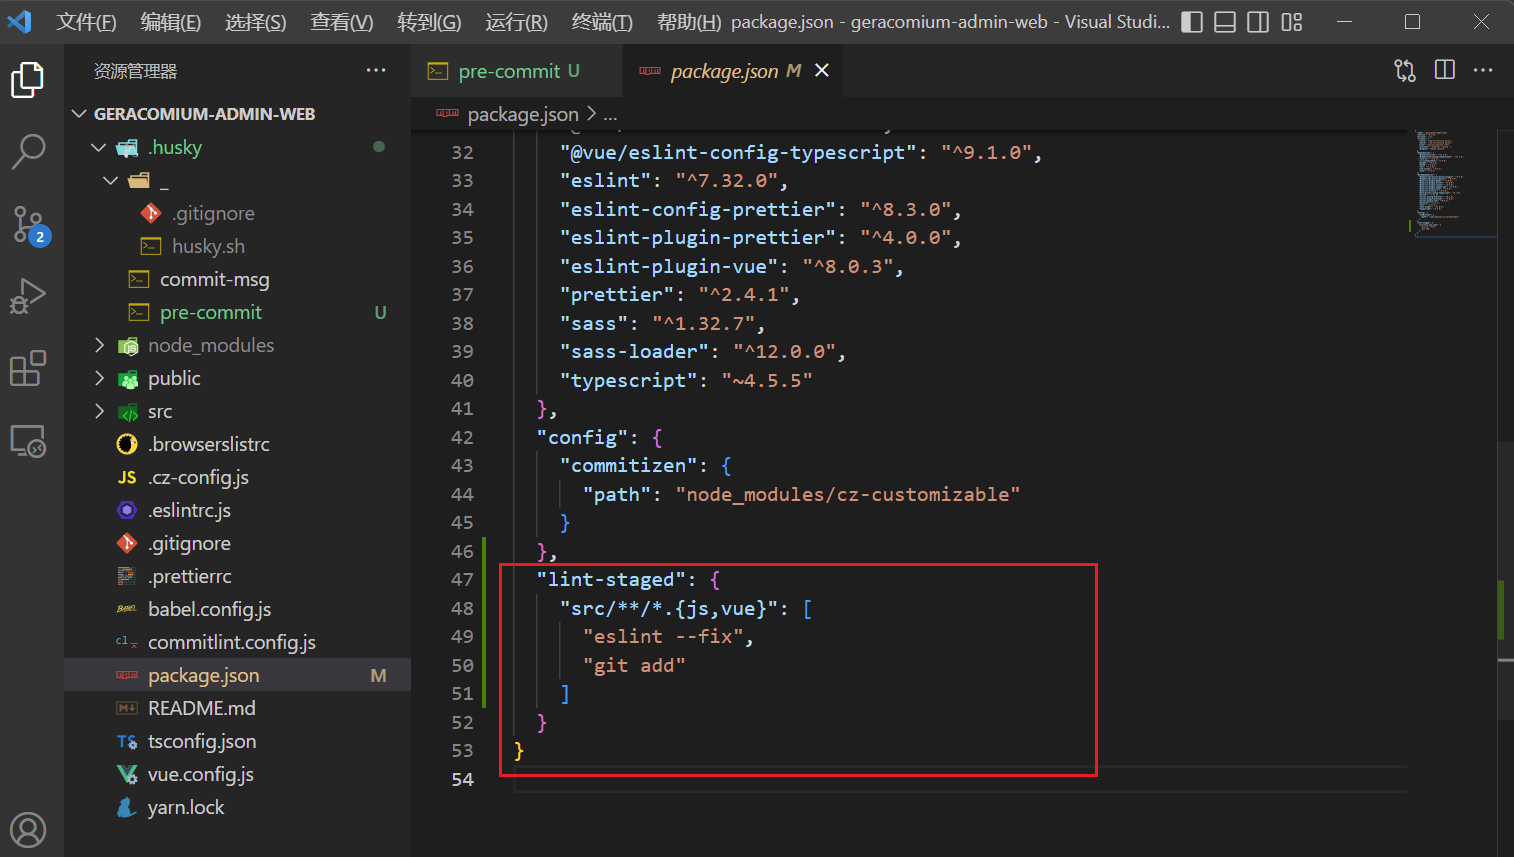Viewport: 1514px width, 857px height.
Task: Open Source Control view with 2 changes
Action: [29, 225]
